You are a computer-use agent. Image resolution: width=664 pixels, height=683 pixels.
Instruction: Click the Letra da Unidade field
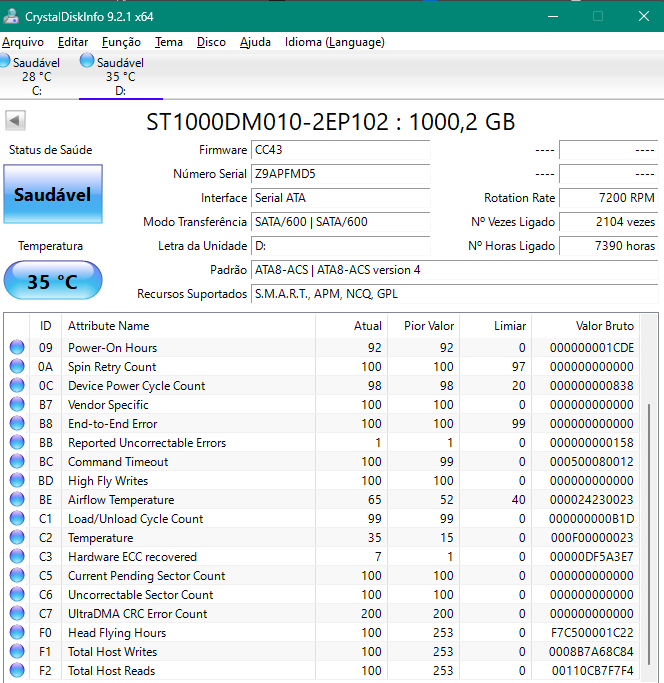[341, 246]
